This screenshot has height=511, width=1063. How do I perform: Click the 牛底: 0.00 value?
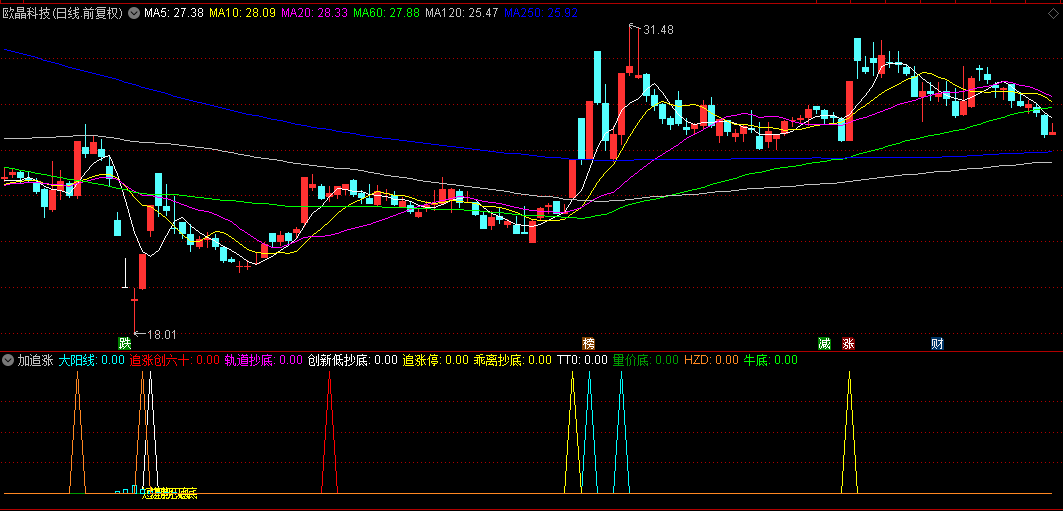[771, 360]
